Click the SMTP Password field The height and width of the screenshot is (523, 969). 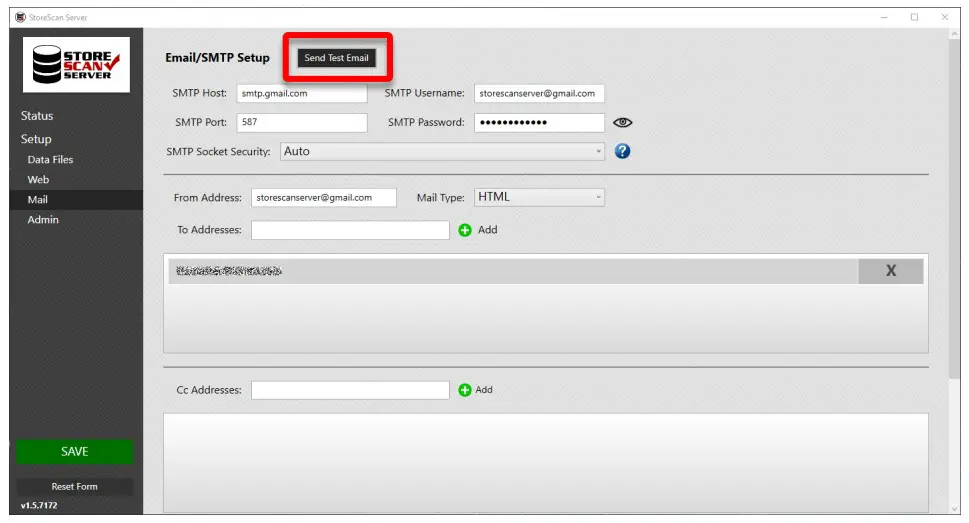(x=540, y=122)
